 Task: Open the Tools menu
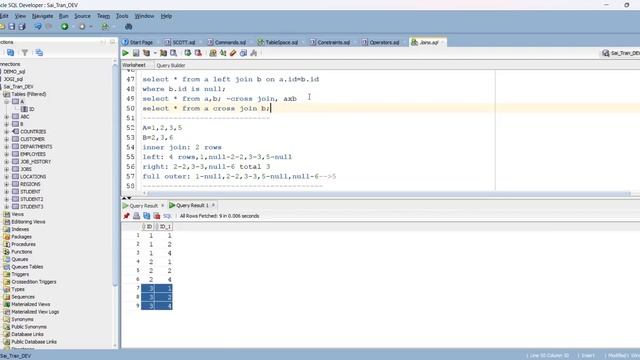click(122, 16)
